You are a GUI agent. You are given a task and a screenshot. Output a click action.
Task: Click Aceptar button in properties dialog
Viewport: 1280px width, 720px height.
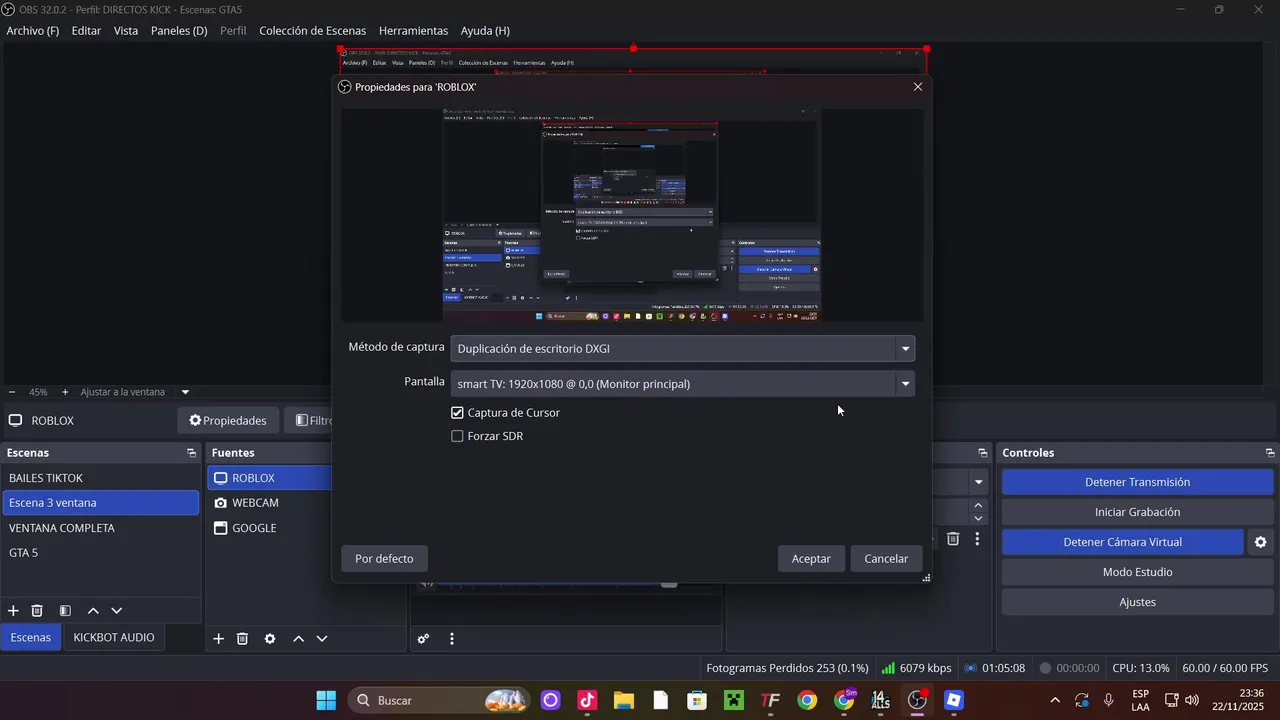[811, 559]
